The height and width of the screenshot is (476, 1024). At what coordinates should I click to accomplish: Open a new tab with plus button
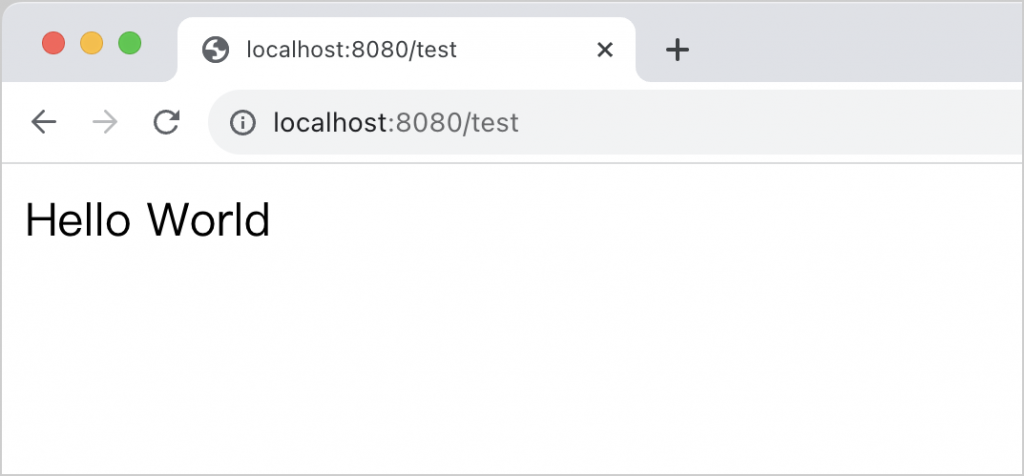[x=678, y=49]
